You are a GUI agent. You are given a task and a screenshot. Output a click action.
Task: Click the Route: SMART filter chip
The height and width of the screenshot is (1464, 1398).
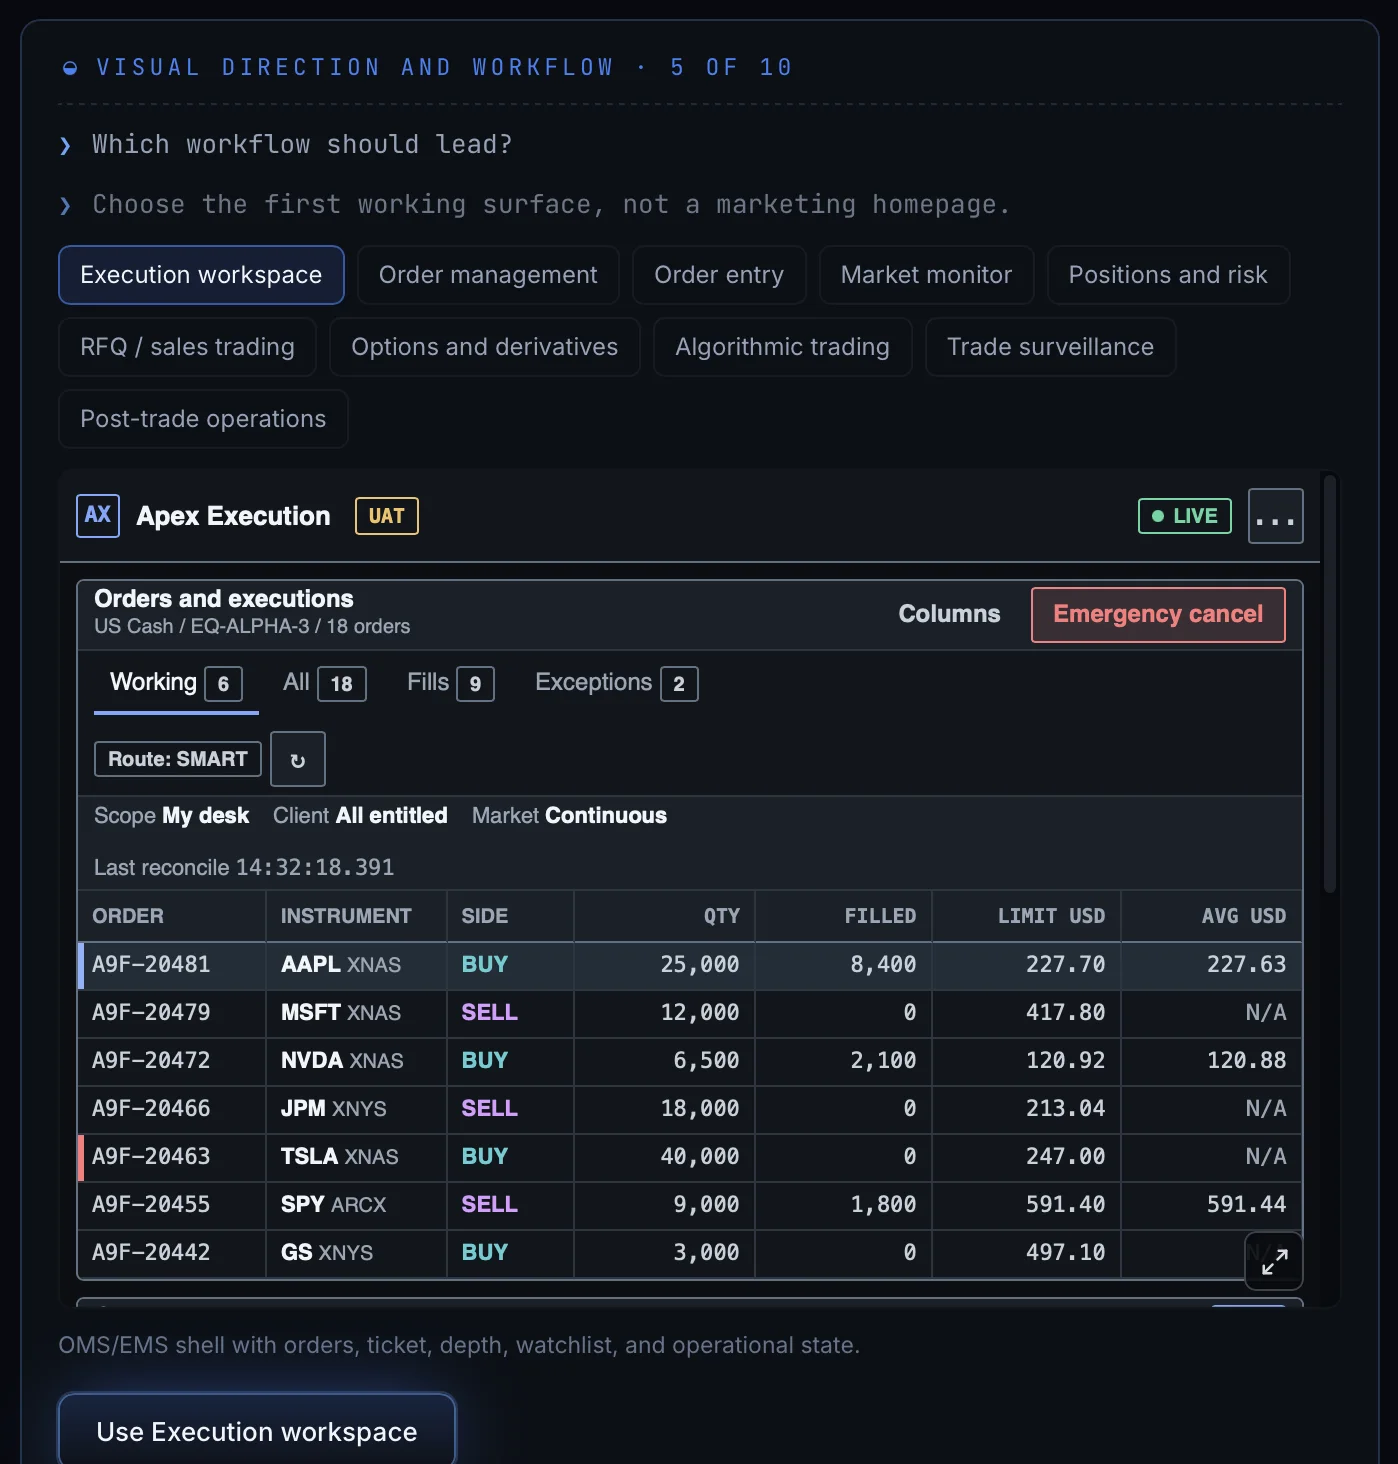click(x=178, y=759)
